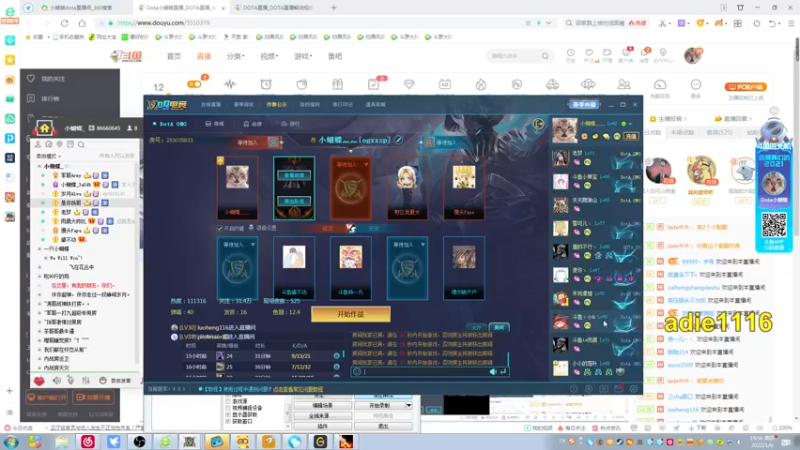Toggle the 开启对键 checkbox under team slots
The image size is (800, 450).
(220, 228)
